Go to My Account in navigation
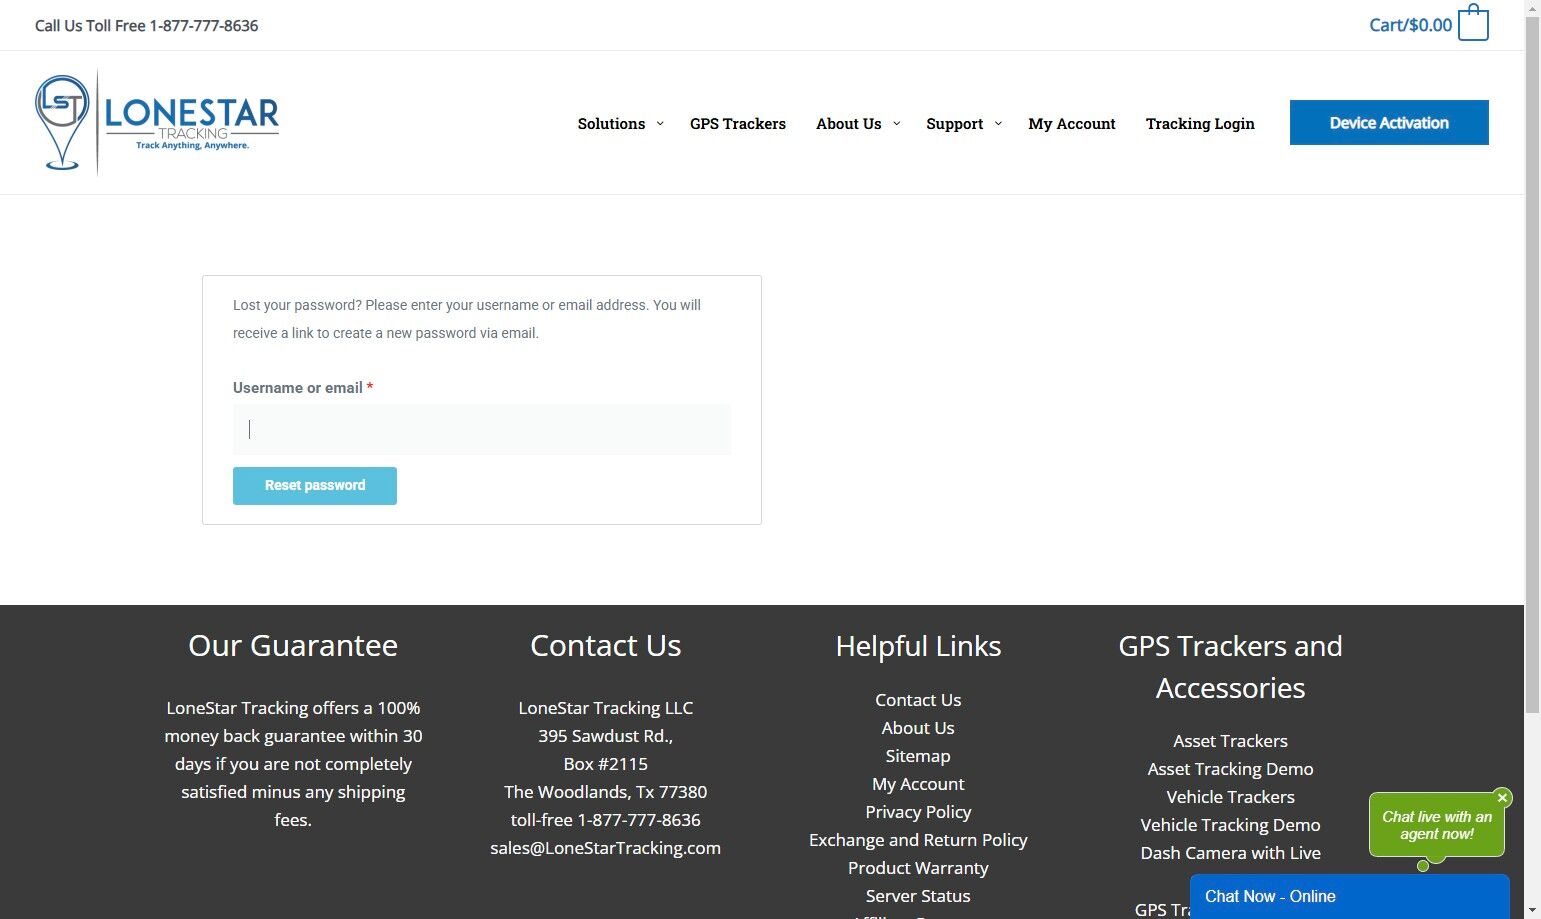Screen dimensions: 1541x919 point(1072,124)
